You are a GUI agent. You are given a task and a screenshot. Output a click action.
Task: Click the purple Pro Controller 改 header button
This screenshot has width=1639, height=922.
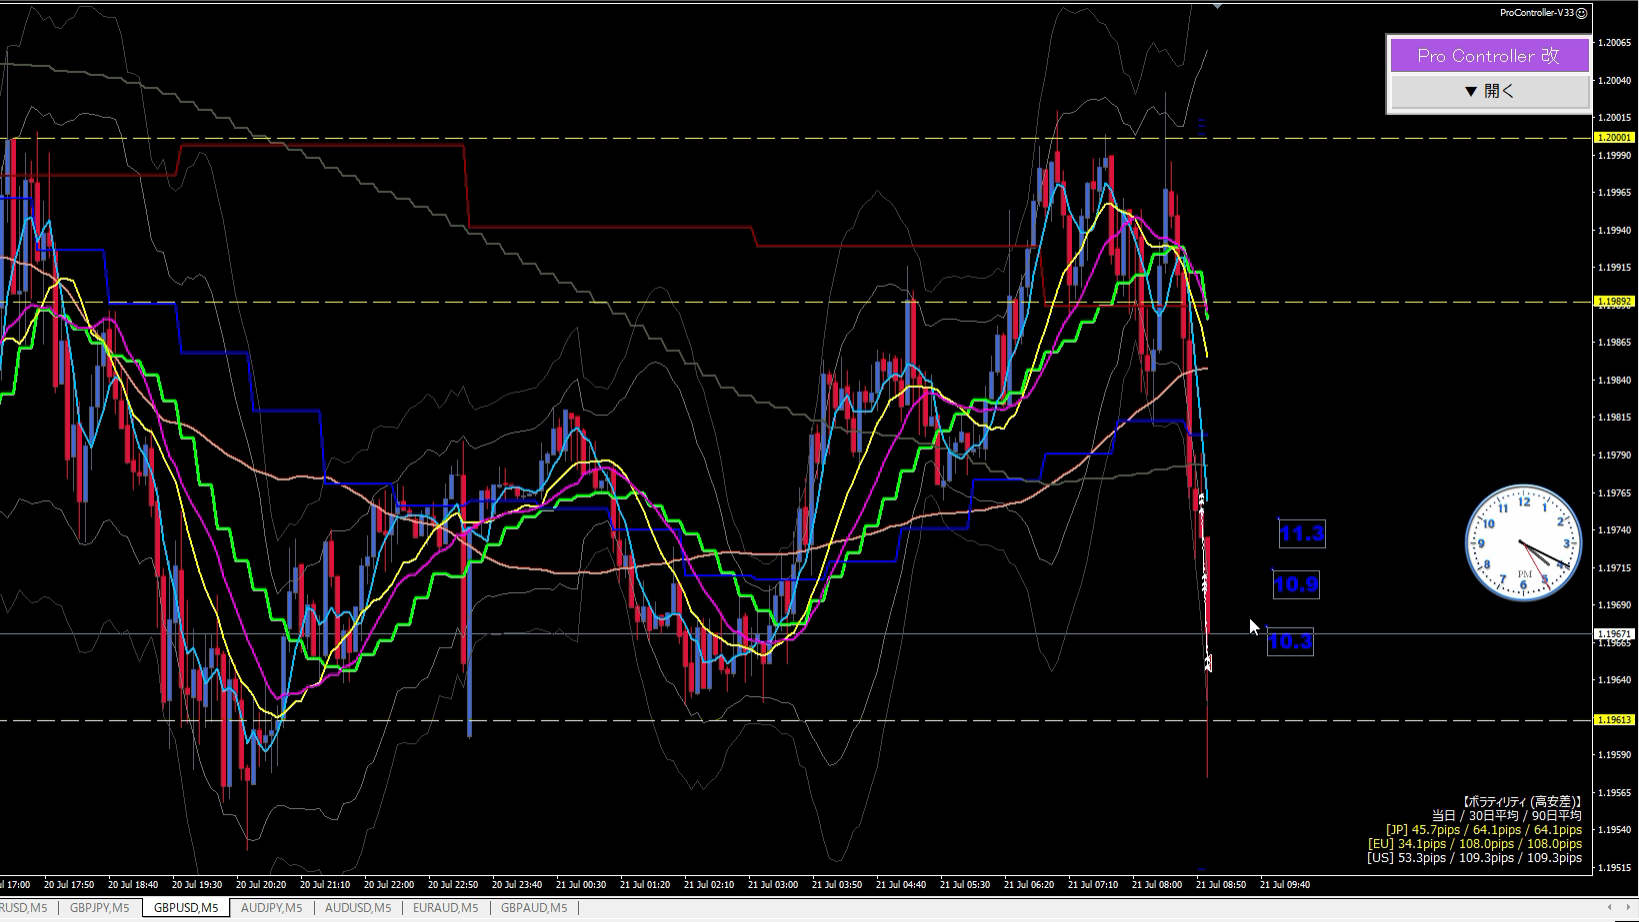[1488, 56]
